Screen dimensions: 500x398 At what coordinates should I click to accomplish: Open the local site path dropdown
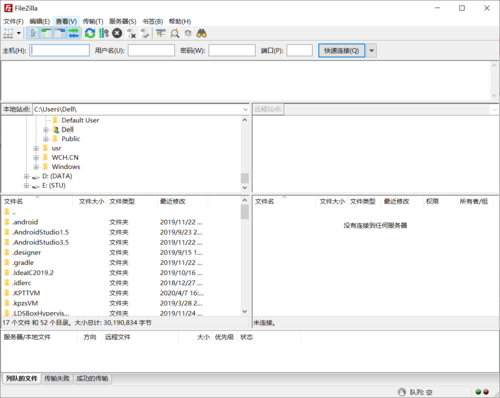(x=245, y=110)
